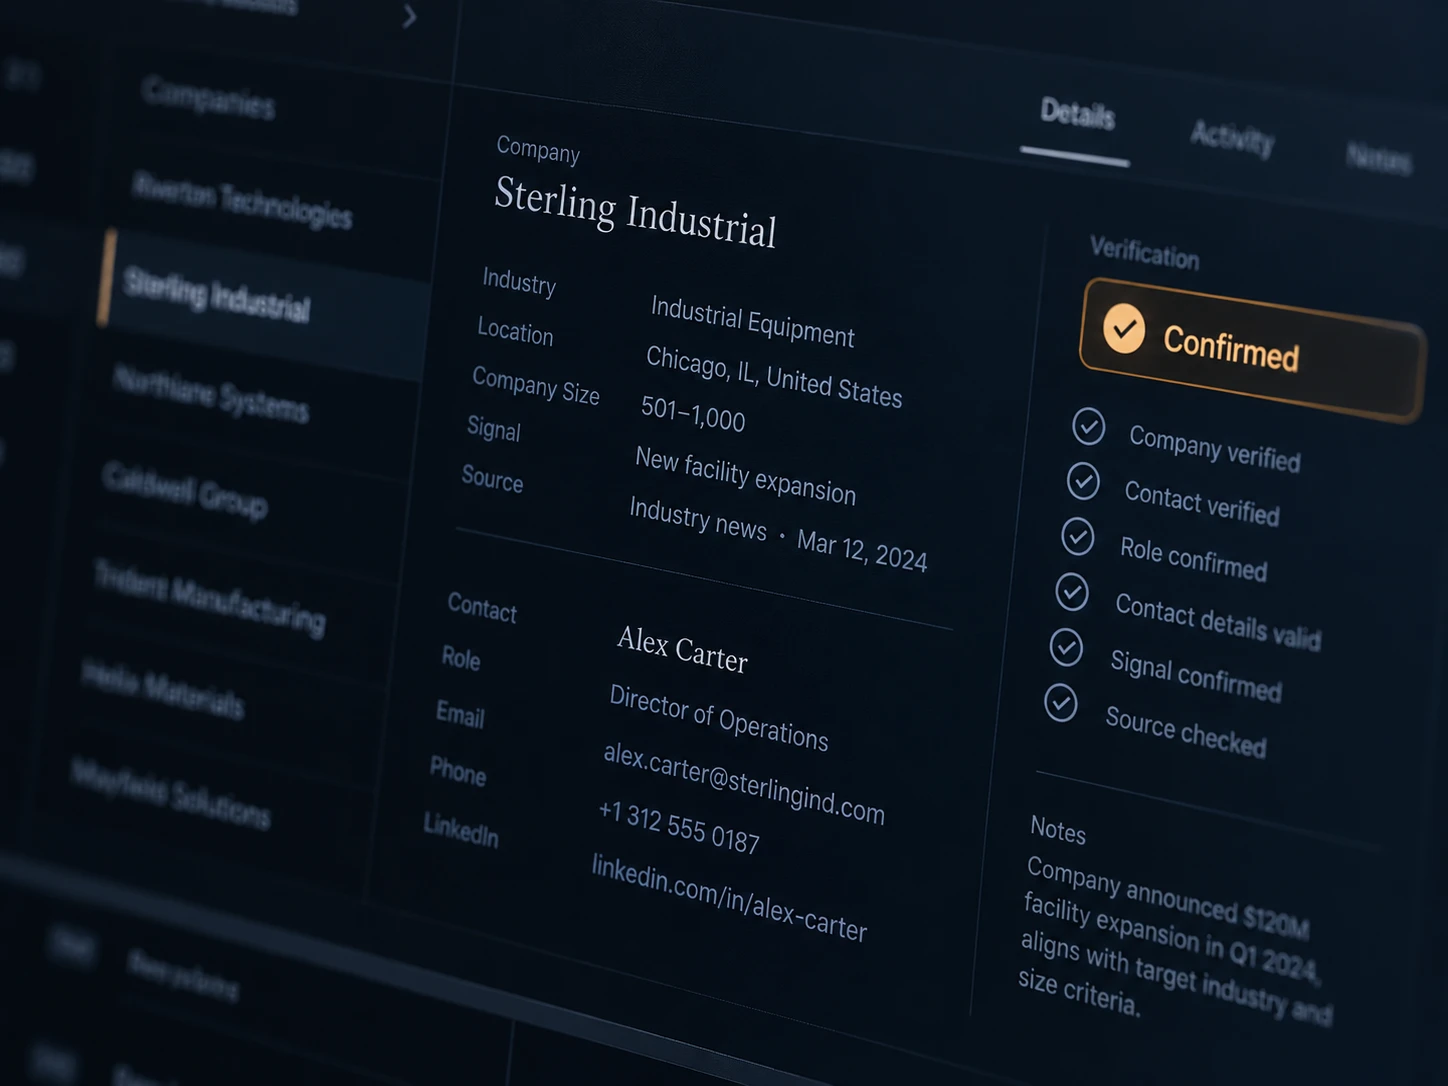Select Caldwell Group in the company list

click(x=186, y=491)
